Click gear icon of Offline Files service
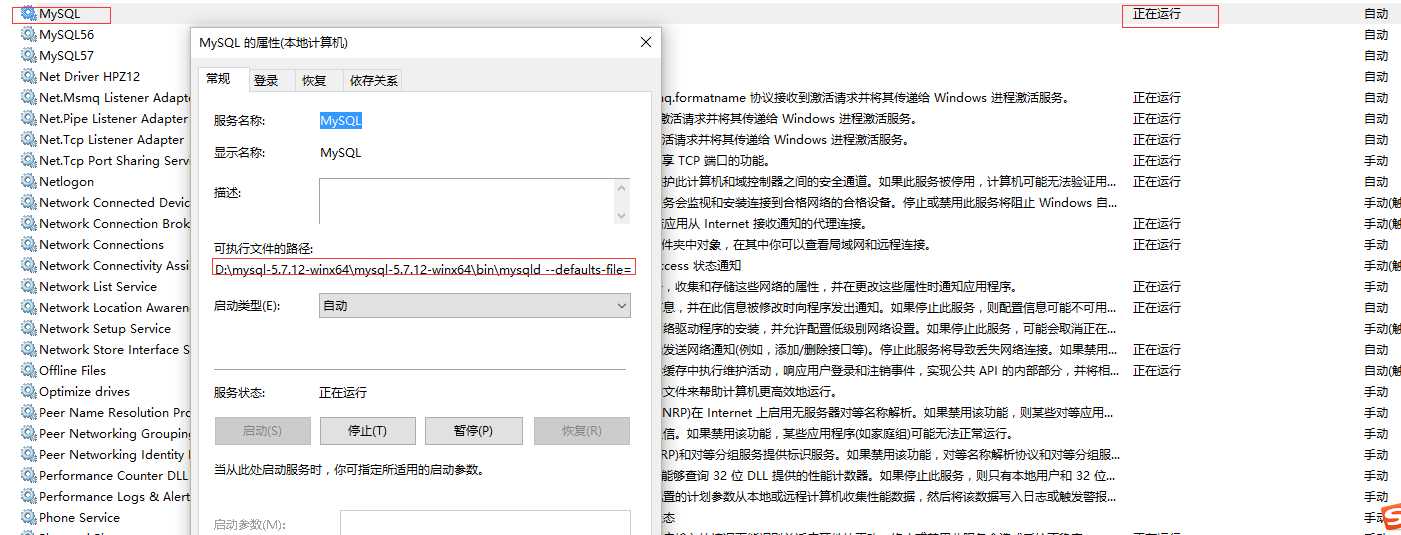Viewport: 1401px width, 535px height. [28, 371]
